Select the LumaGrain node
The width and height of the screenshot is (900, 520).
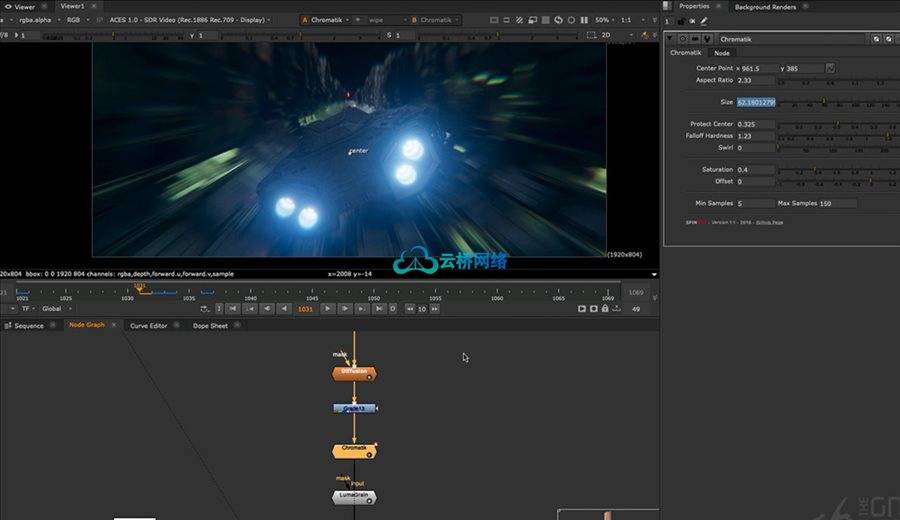(354, 496)
